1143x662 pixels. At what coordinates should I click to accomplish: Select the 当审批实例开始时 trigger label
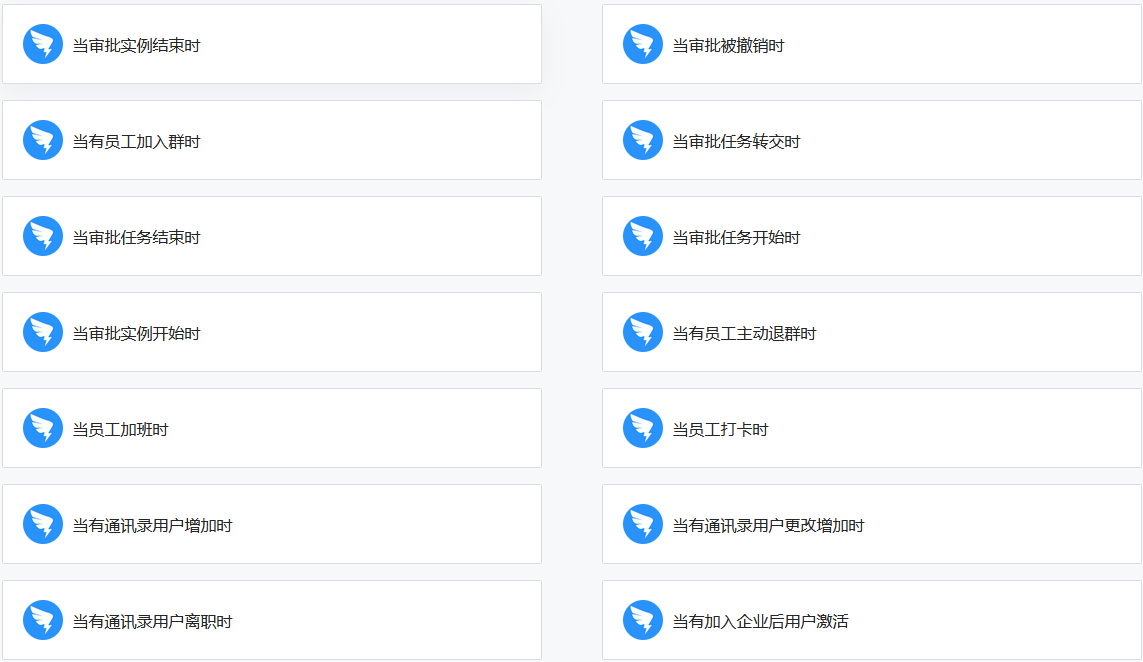click(x=136, y=334)
